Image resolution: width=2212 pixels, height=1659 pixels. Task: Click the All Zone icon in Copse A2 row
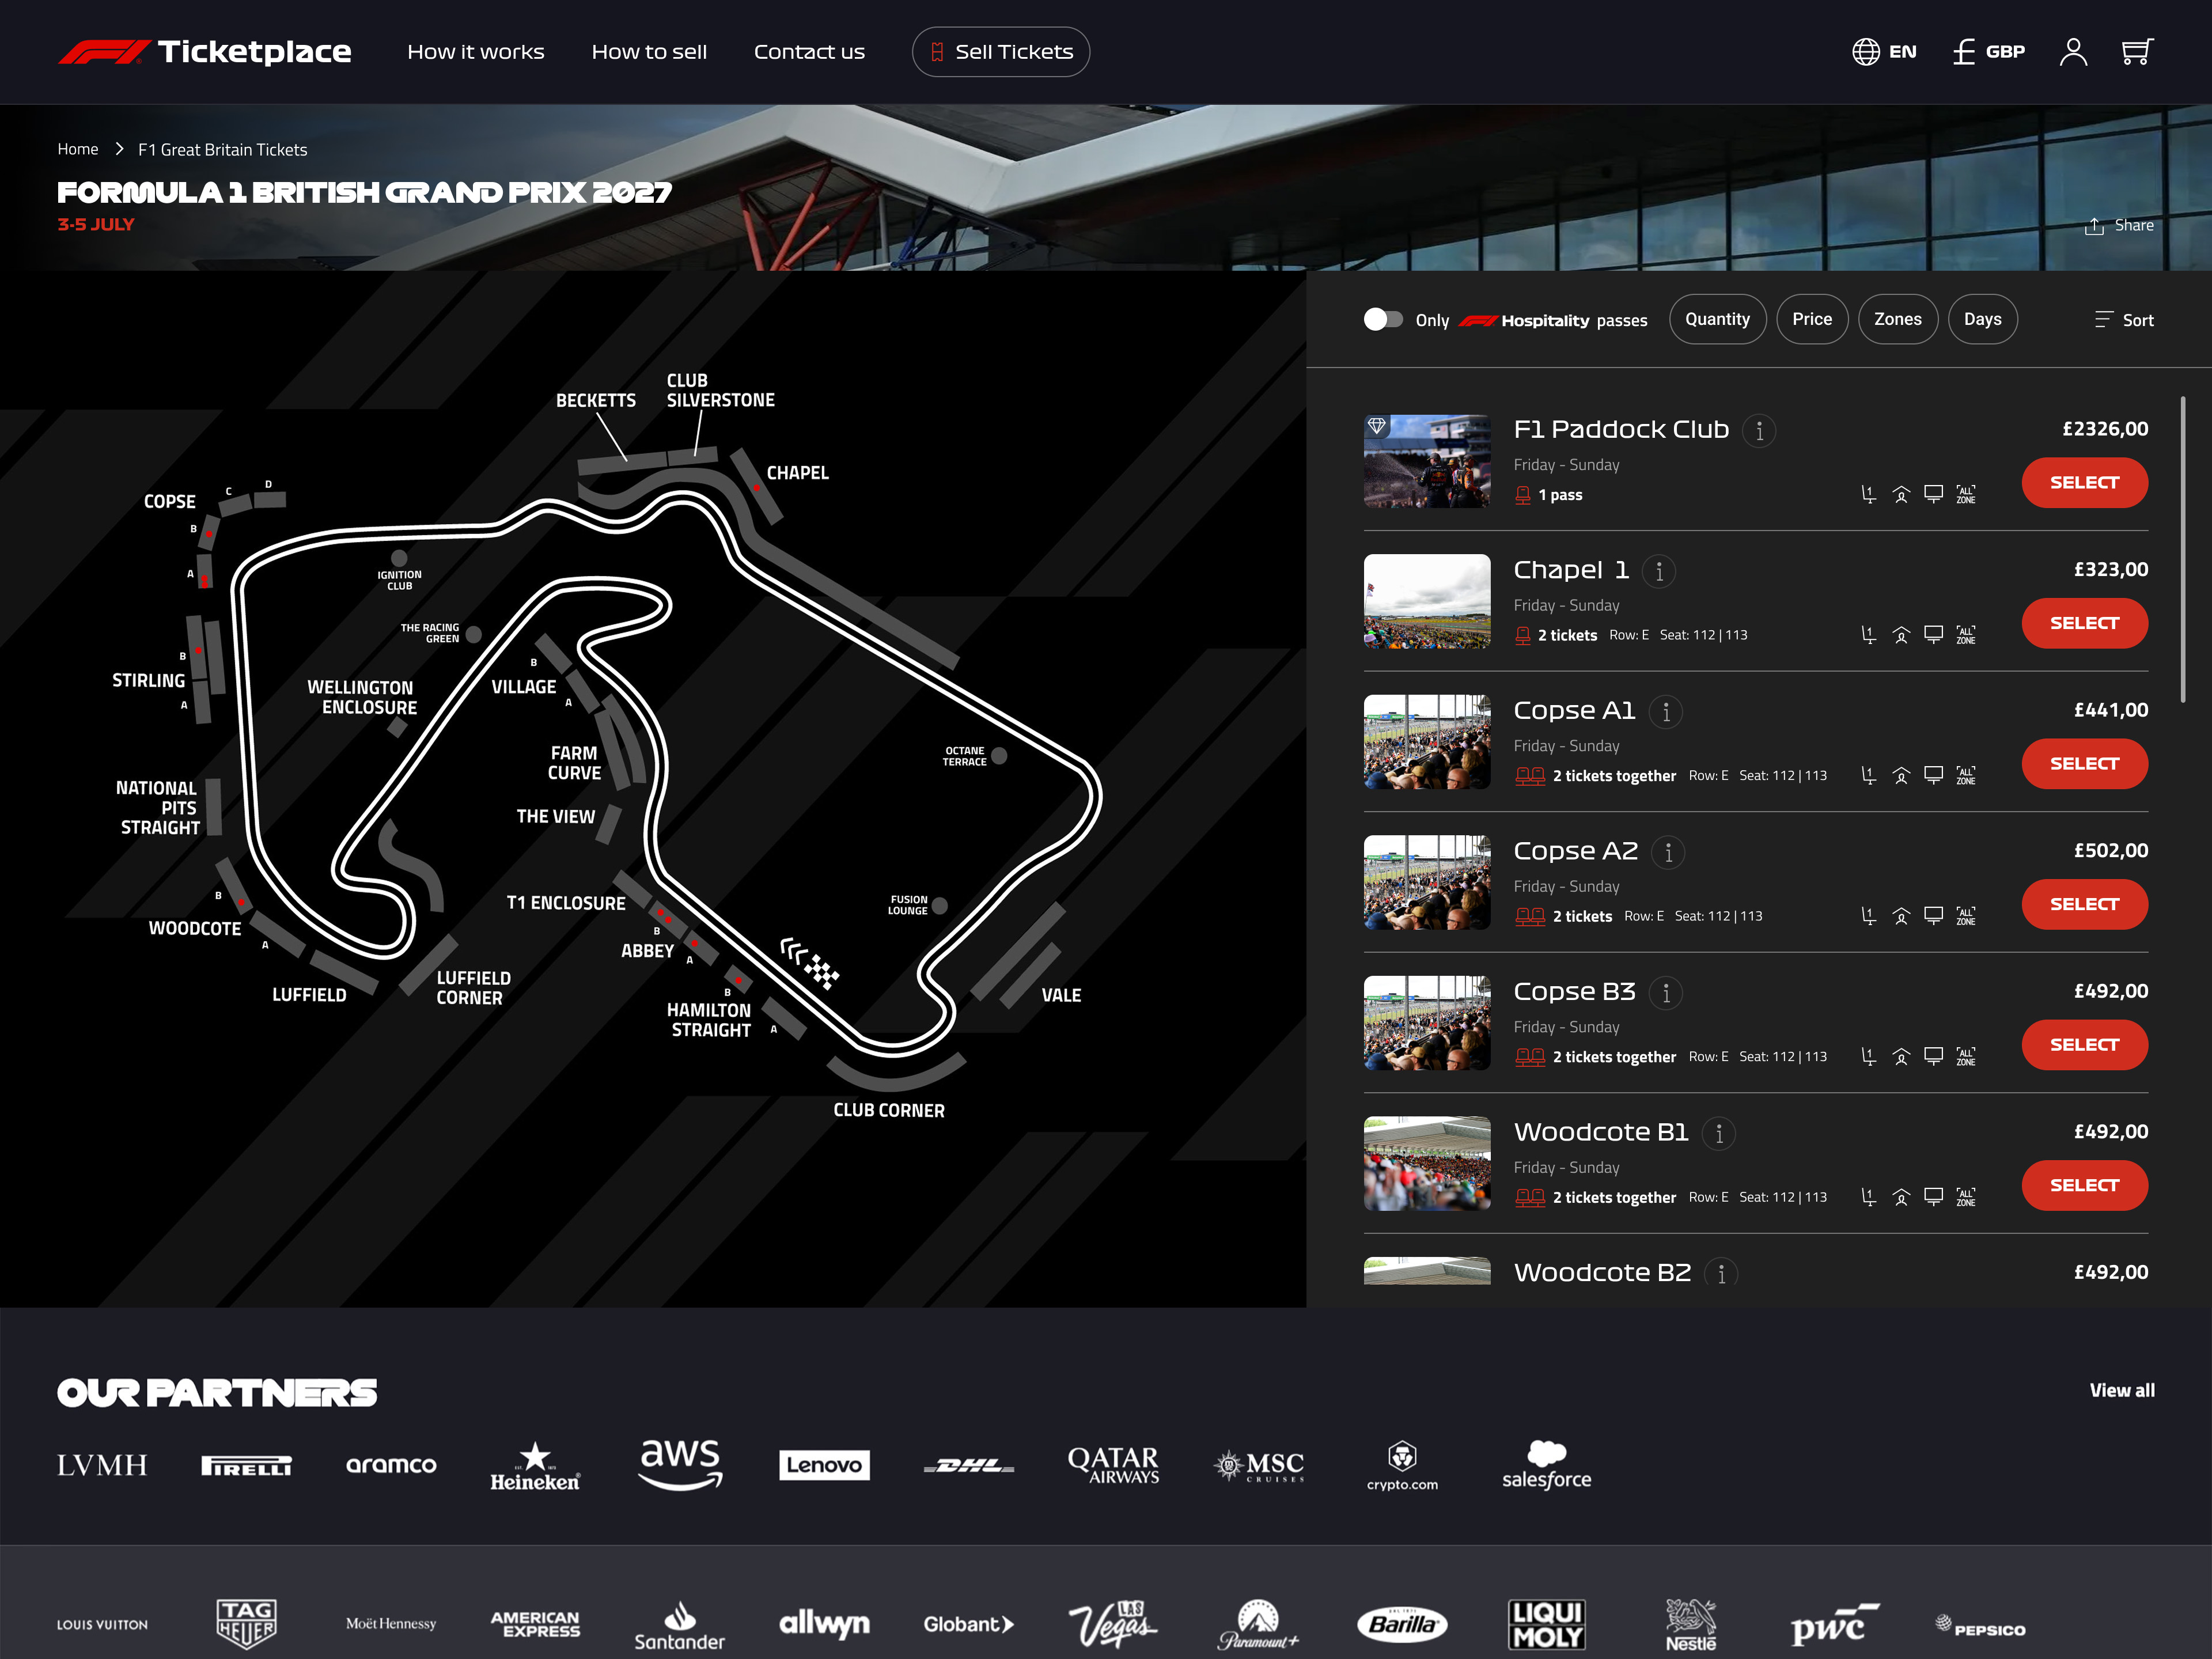(1965, 916)
